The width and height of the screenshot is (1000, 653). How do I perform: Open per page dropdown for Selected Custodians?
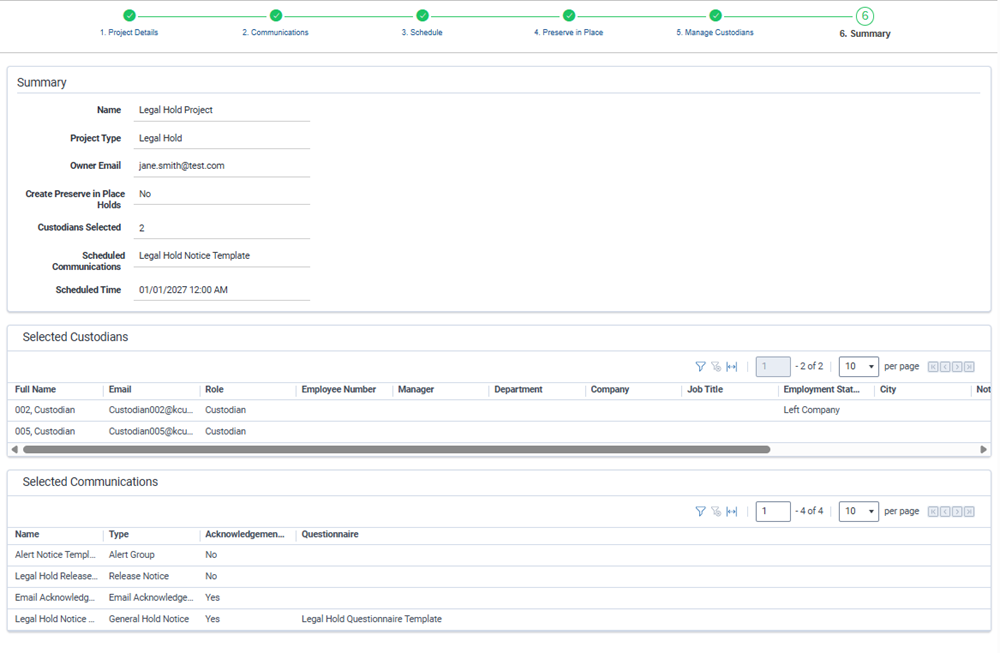point(858,367)
